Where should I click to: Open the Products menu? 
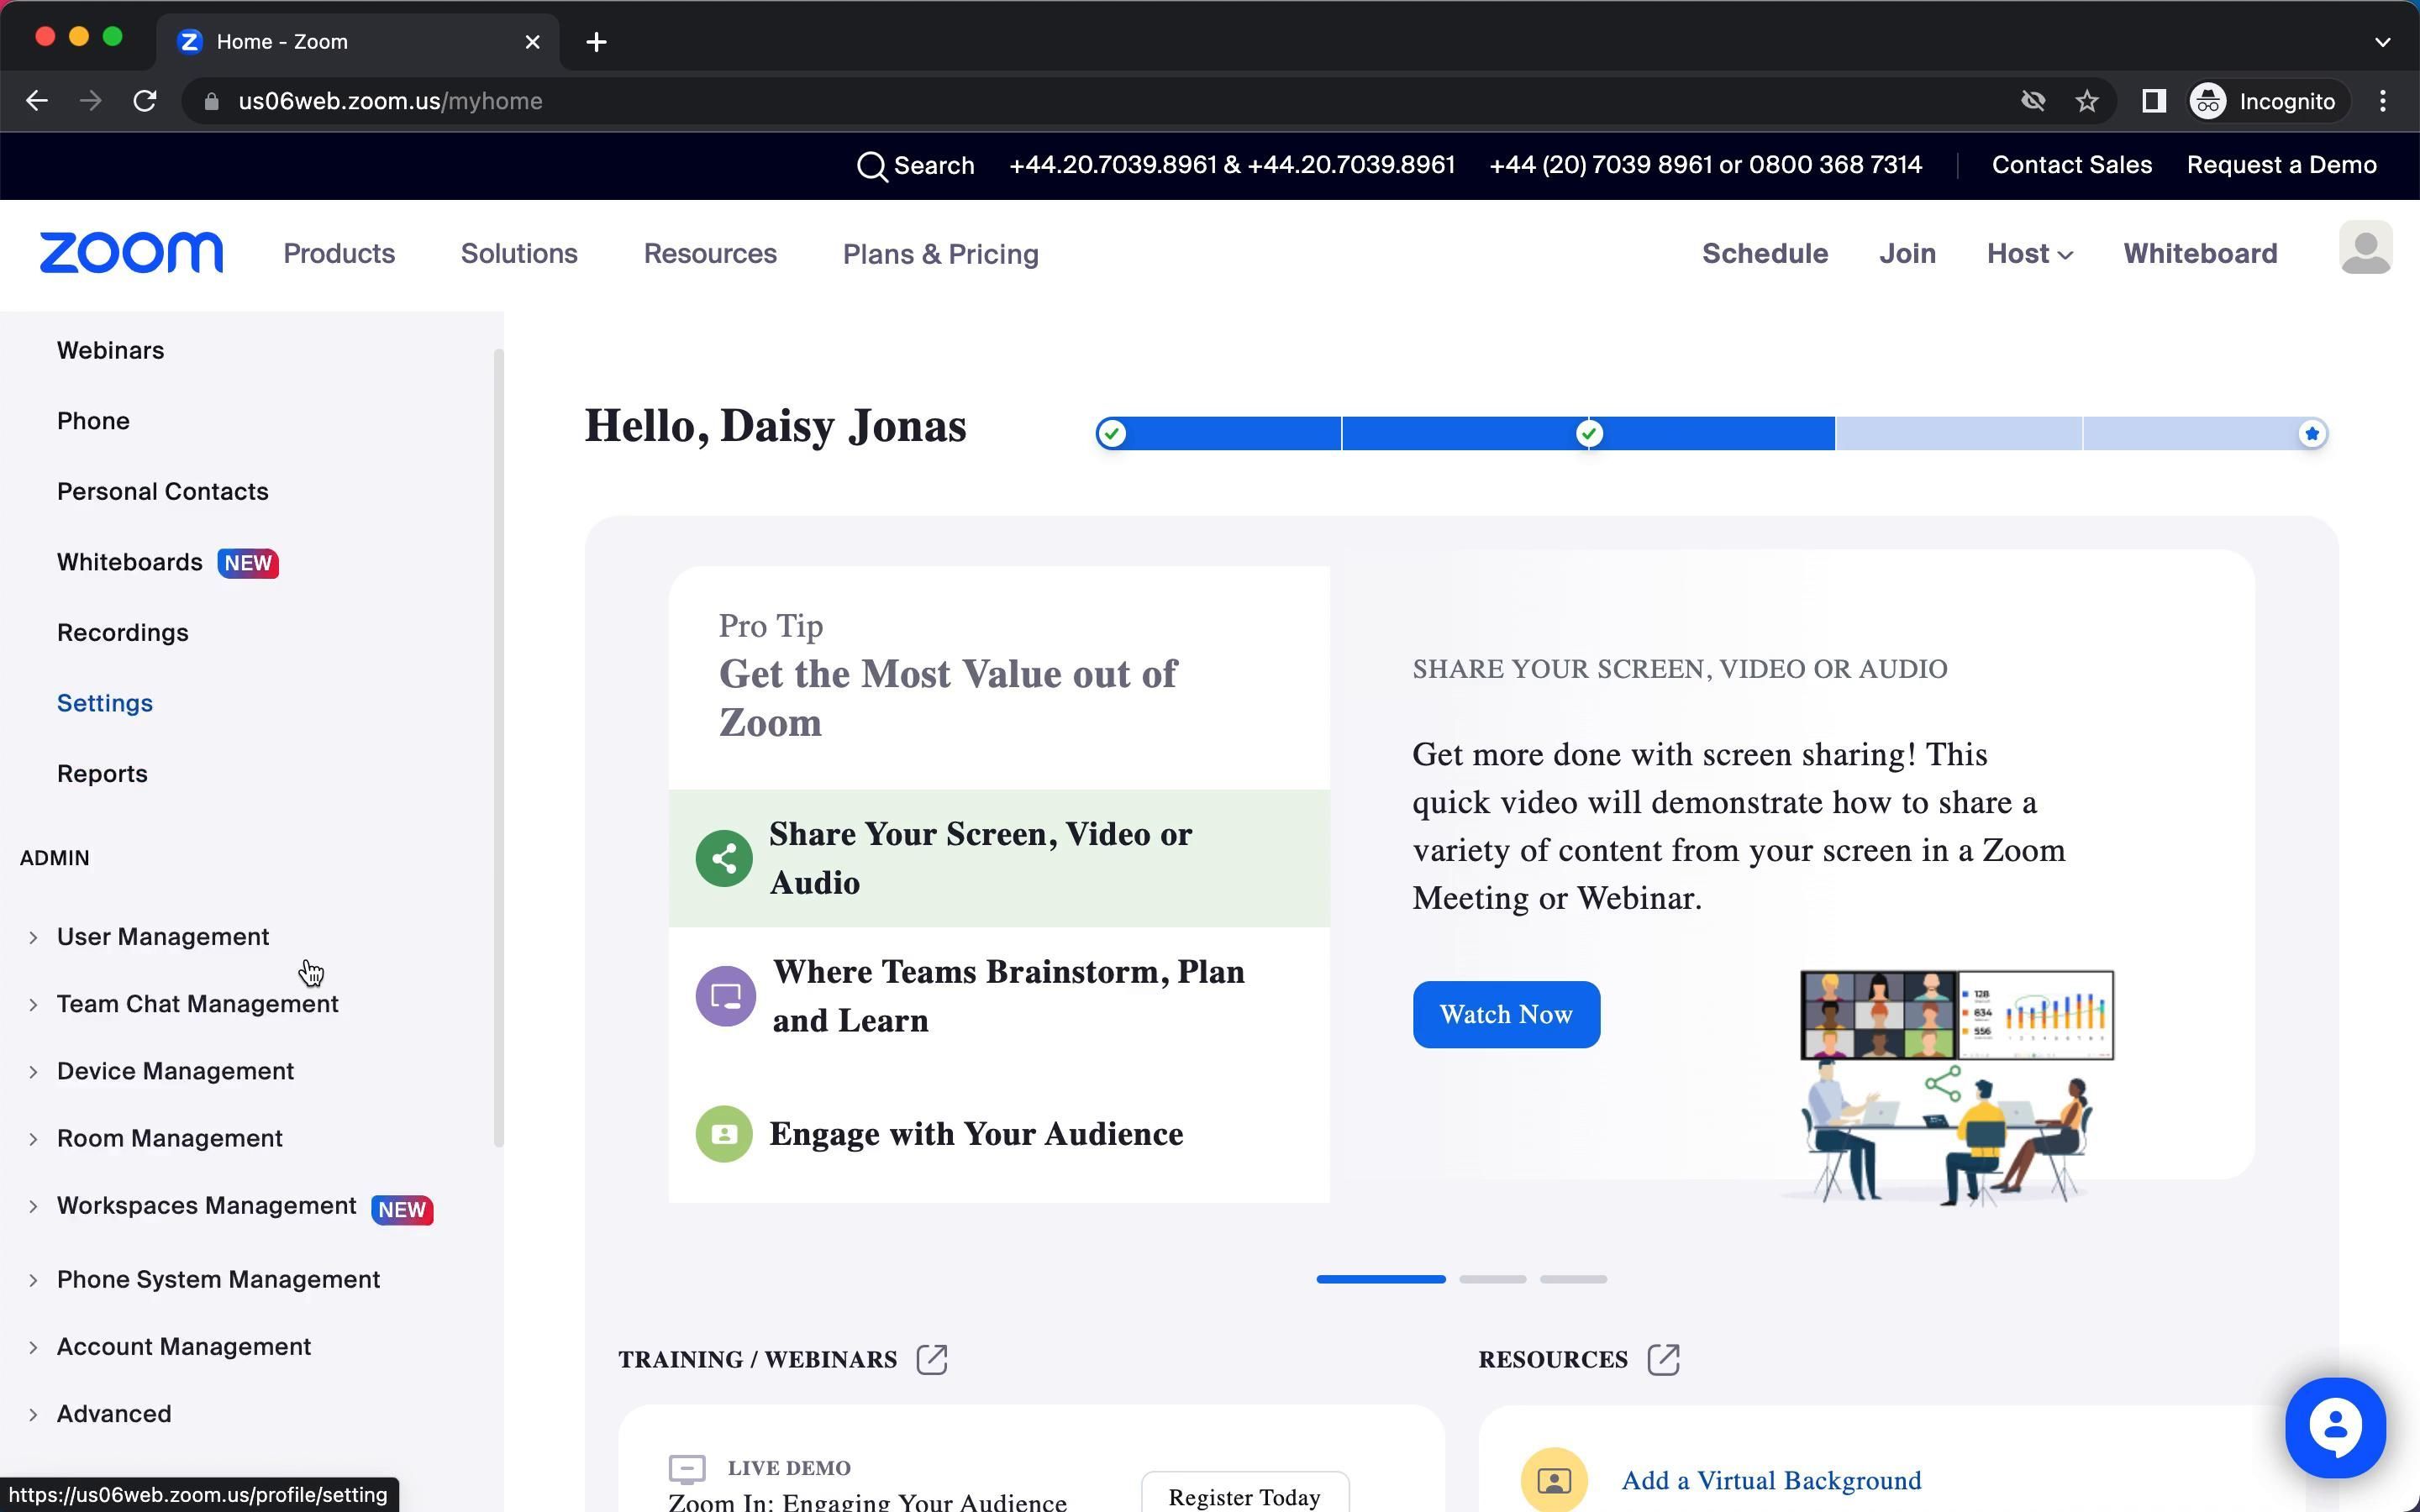[339, 254]
